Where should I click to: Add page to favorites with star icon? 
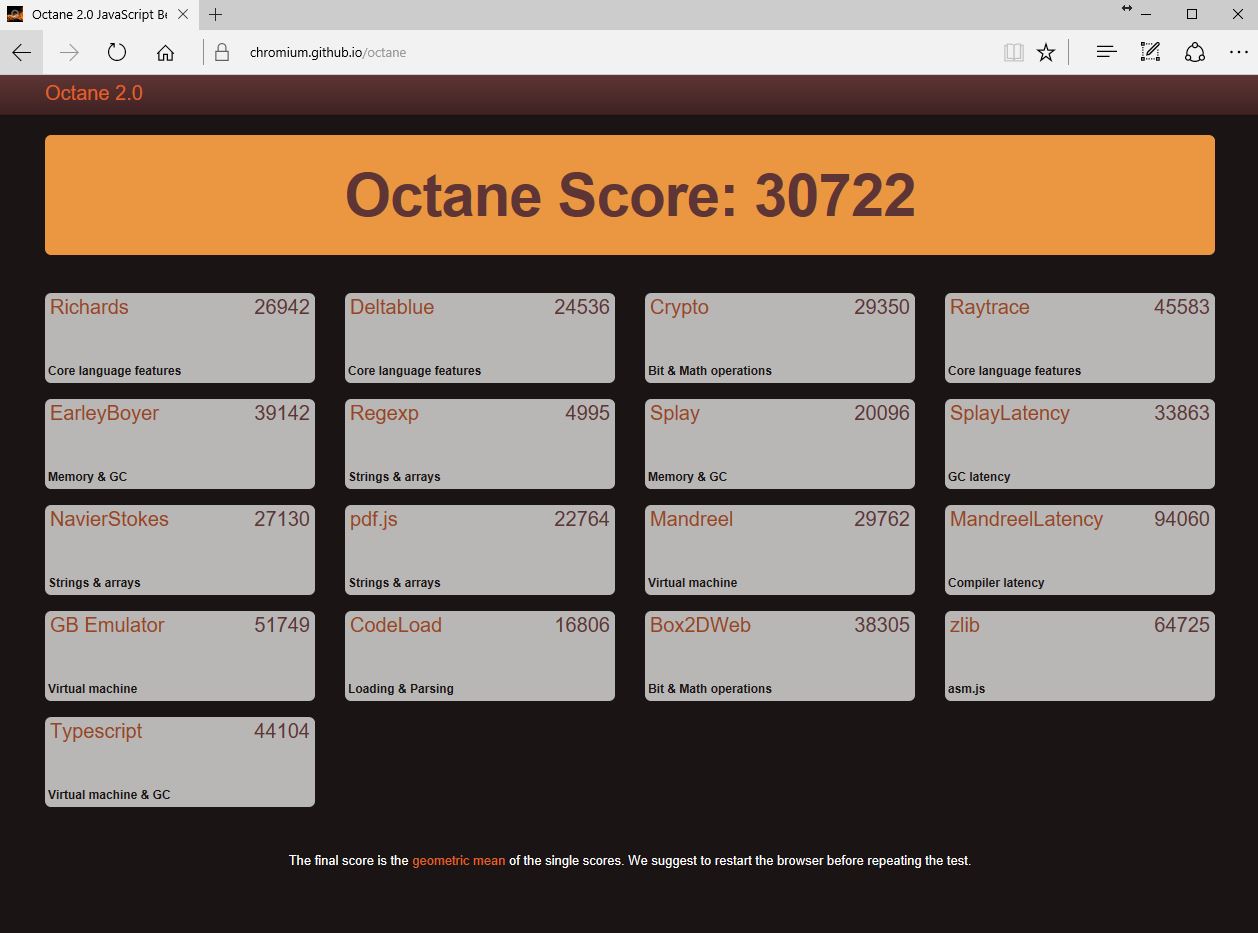point(1046,52)
